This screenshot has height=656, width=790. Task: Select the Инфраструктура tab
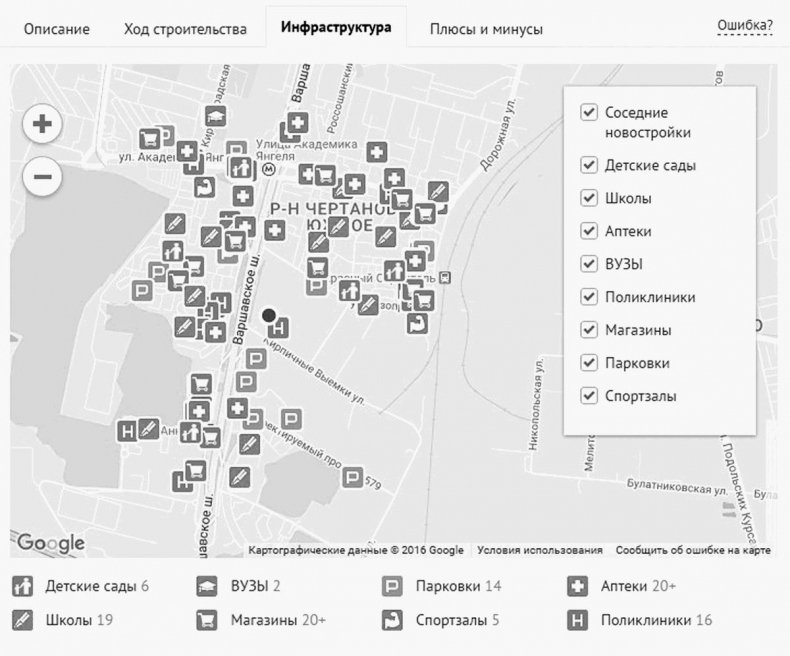(x=336, y=27)
